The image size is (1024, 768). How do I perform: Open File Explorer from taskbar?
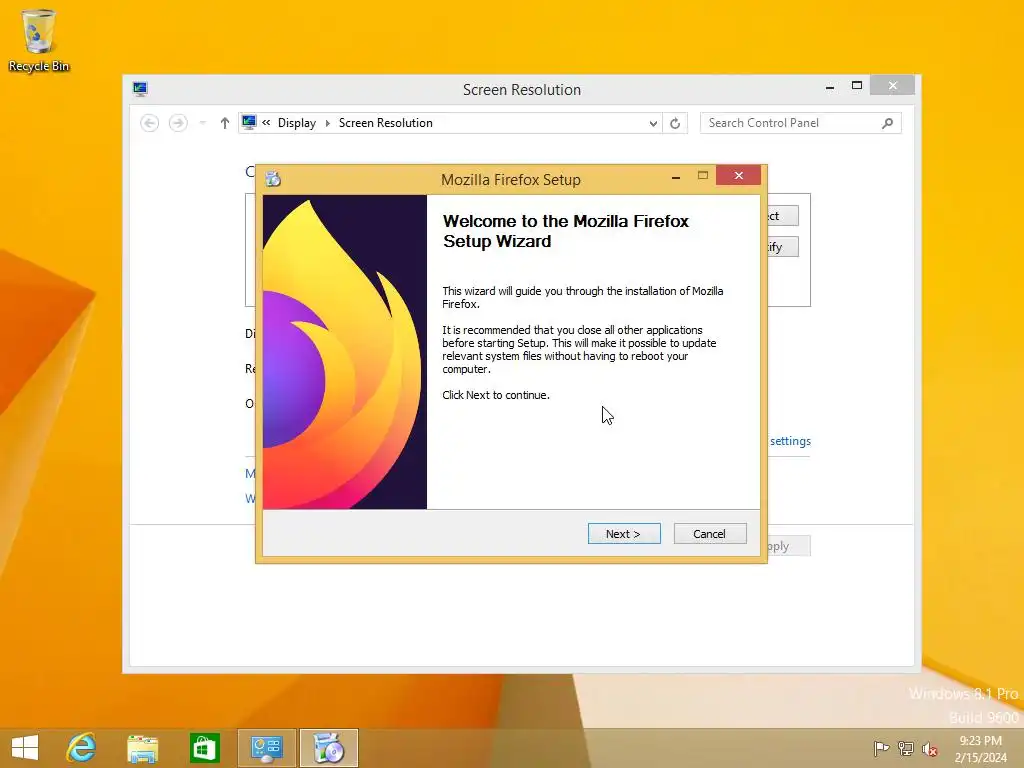(142, 748)
